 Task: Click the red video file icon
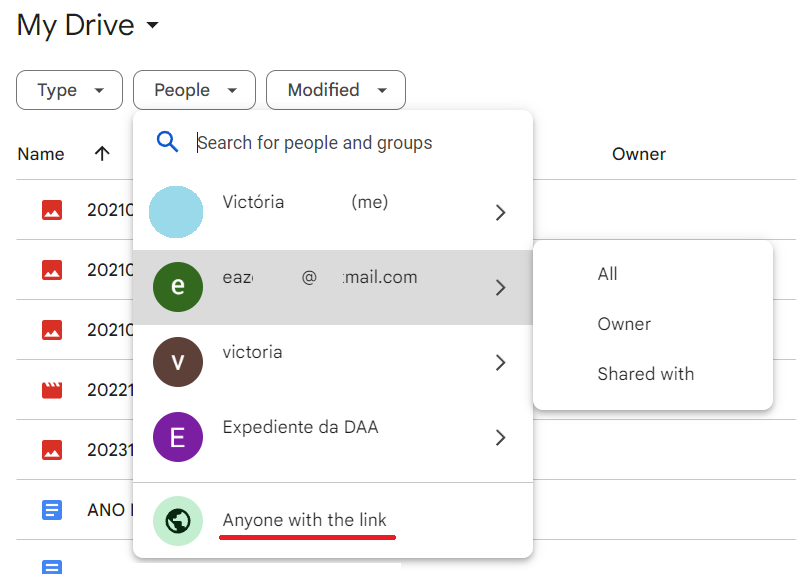pos(52,390)
